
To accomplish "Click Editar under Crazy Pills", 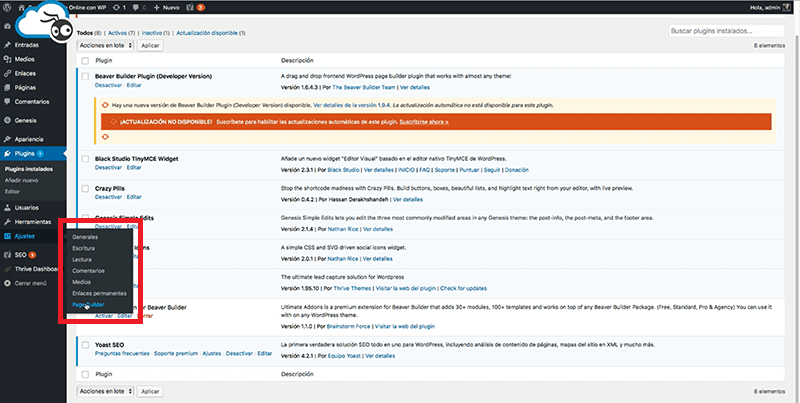I will [x=134, y=197].
